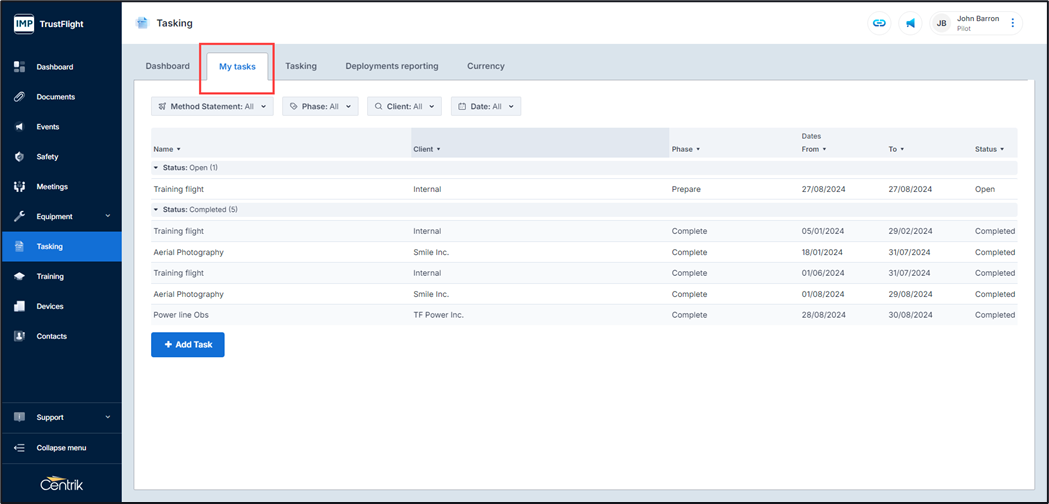Open the announcements megaphone icon
The image size is (1049, 504).
(x=910, y=23)
